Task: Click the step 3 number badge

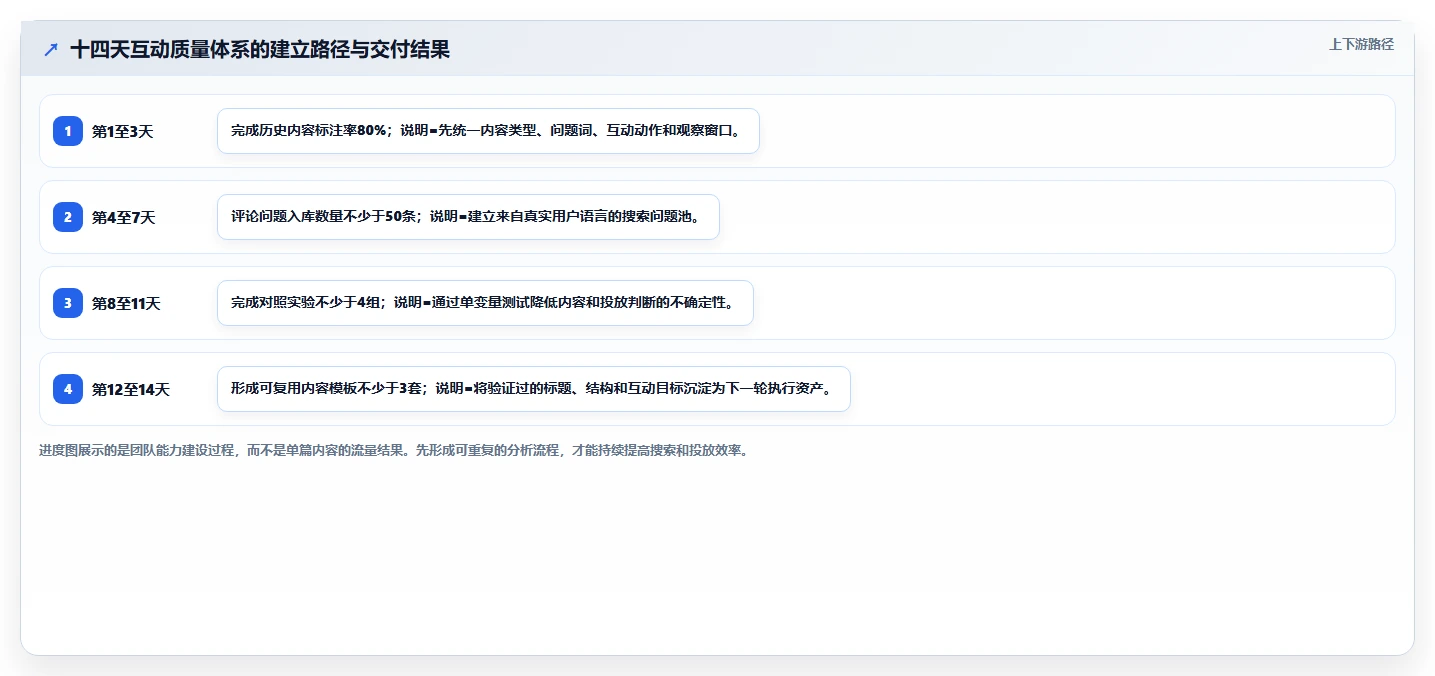Action: point(68,303)
